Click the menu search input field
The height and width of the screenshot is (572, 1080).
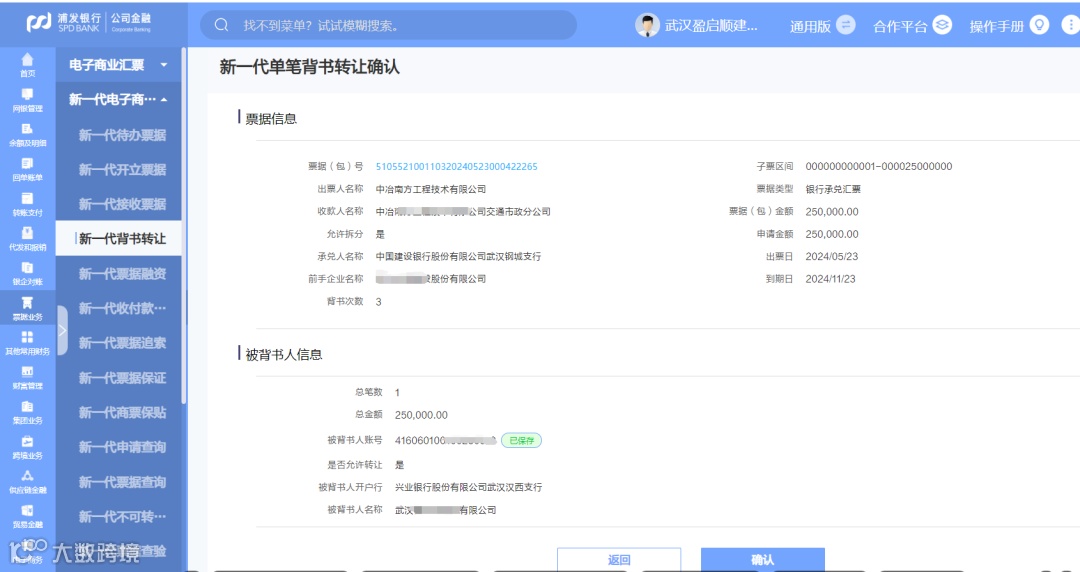pyautogui.click(x=388, y=25)
